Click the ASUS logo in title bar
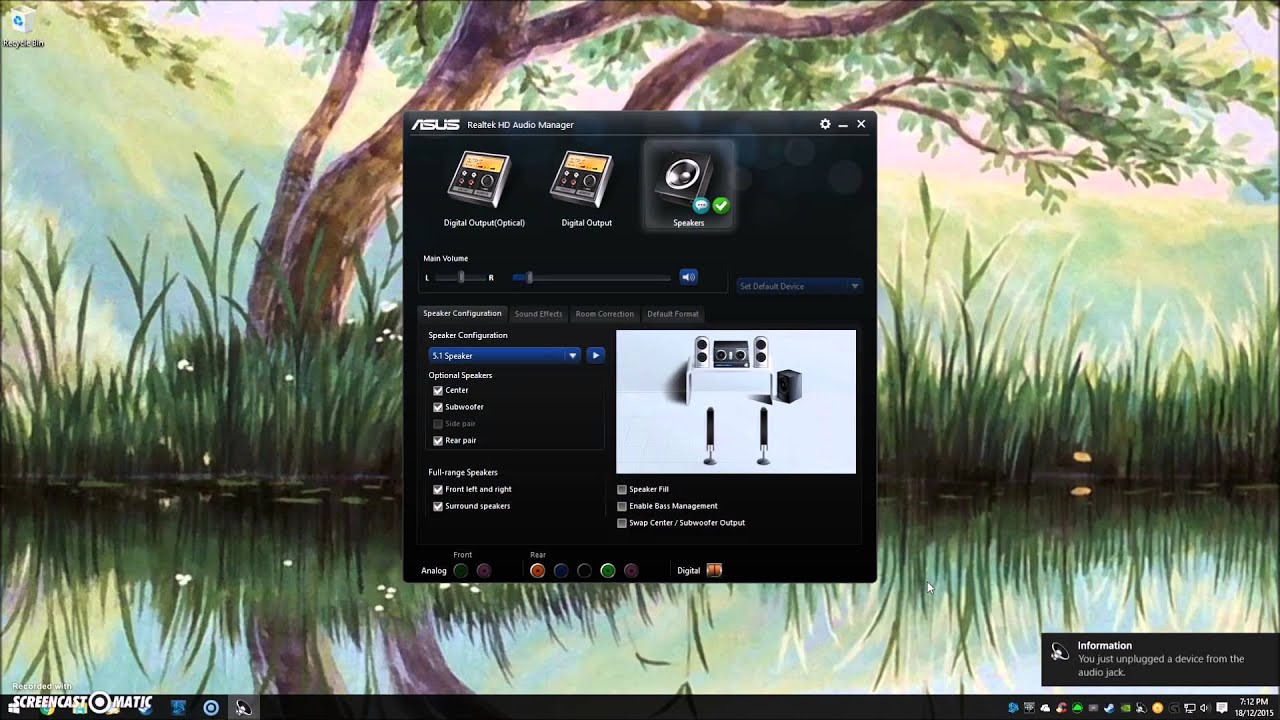The width and height of the screenshot is (1280, 720). [435, 124]
